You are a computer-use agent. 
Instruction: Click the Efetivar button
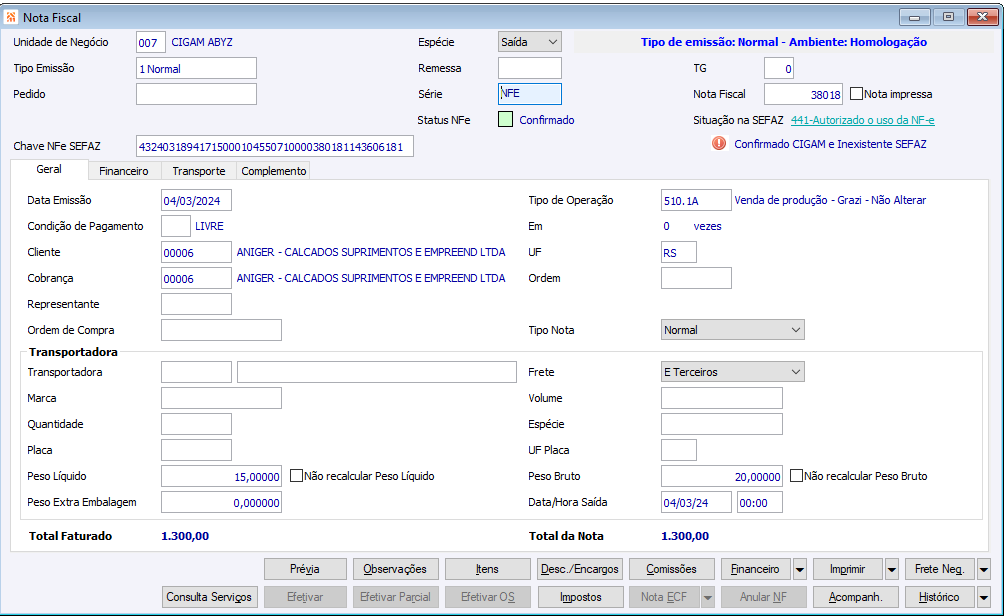[305, 597]
